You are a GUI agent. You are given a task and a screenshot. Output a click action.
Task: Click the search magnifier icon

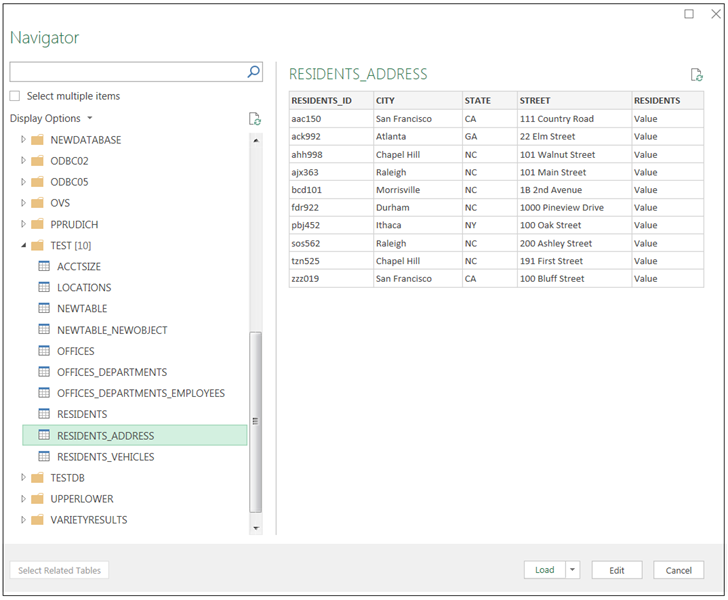(x=253, y=72)
